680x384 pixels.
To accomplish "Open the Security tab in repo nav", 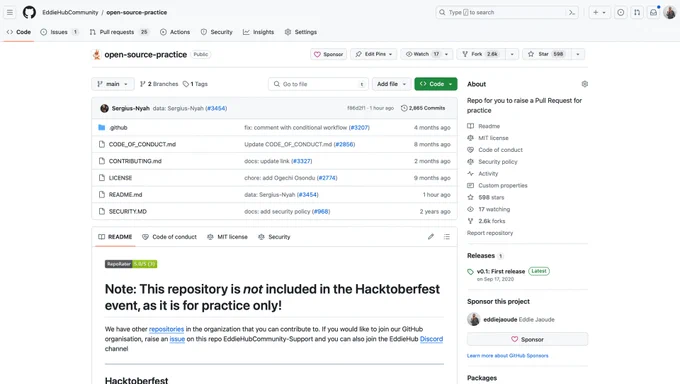I will (x=216, y=32).
